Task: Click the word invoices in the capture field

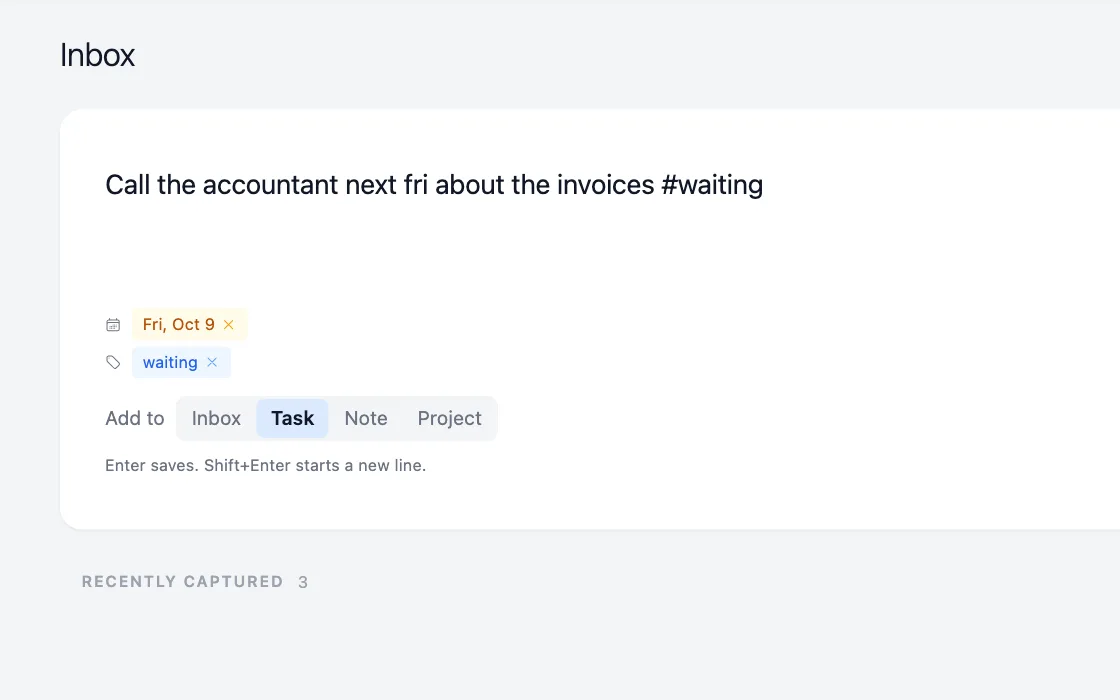Action: point(605,185)
